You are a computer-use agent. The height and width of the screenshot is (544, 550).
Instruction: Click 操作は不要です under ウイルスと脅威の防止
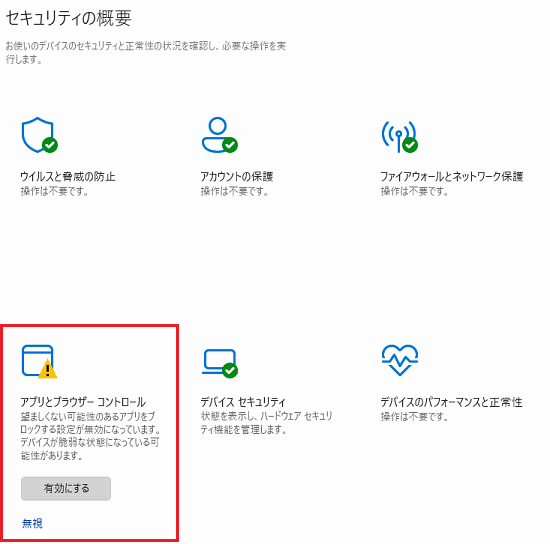[54, 192]
